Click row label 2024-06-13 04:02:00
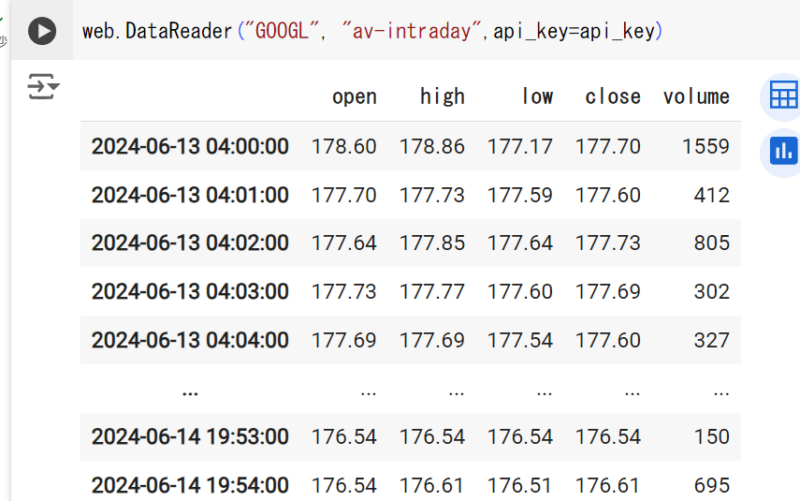 click(x=190, y=243)
